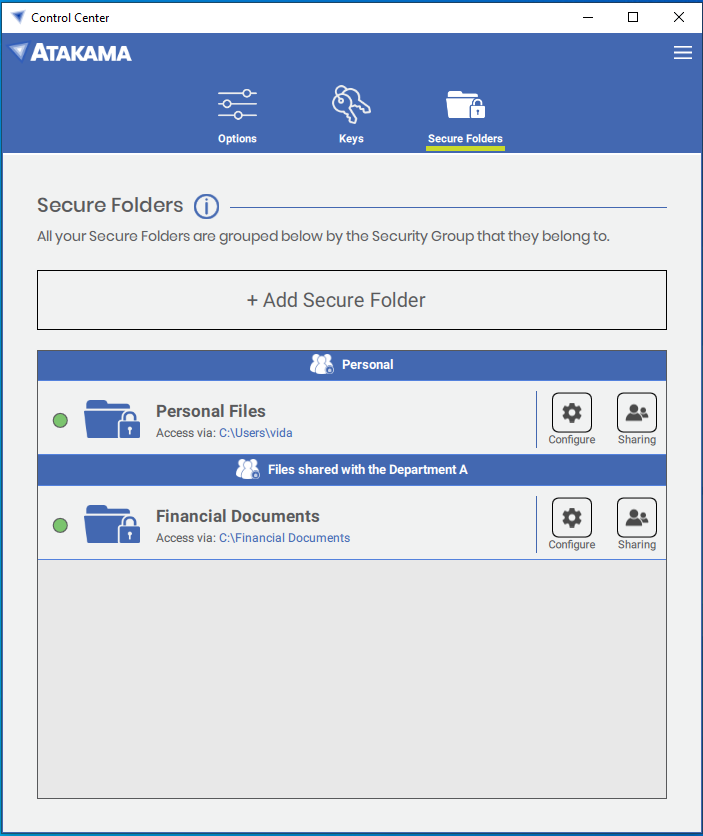Screen dimensions: 703x836
Task: Click the green status dot for Personal Files
Action: [60, 420]
